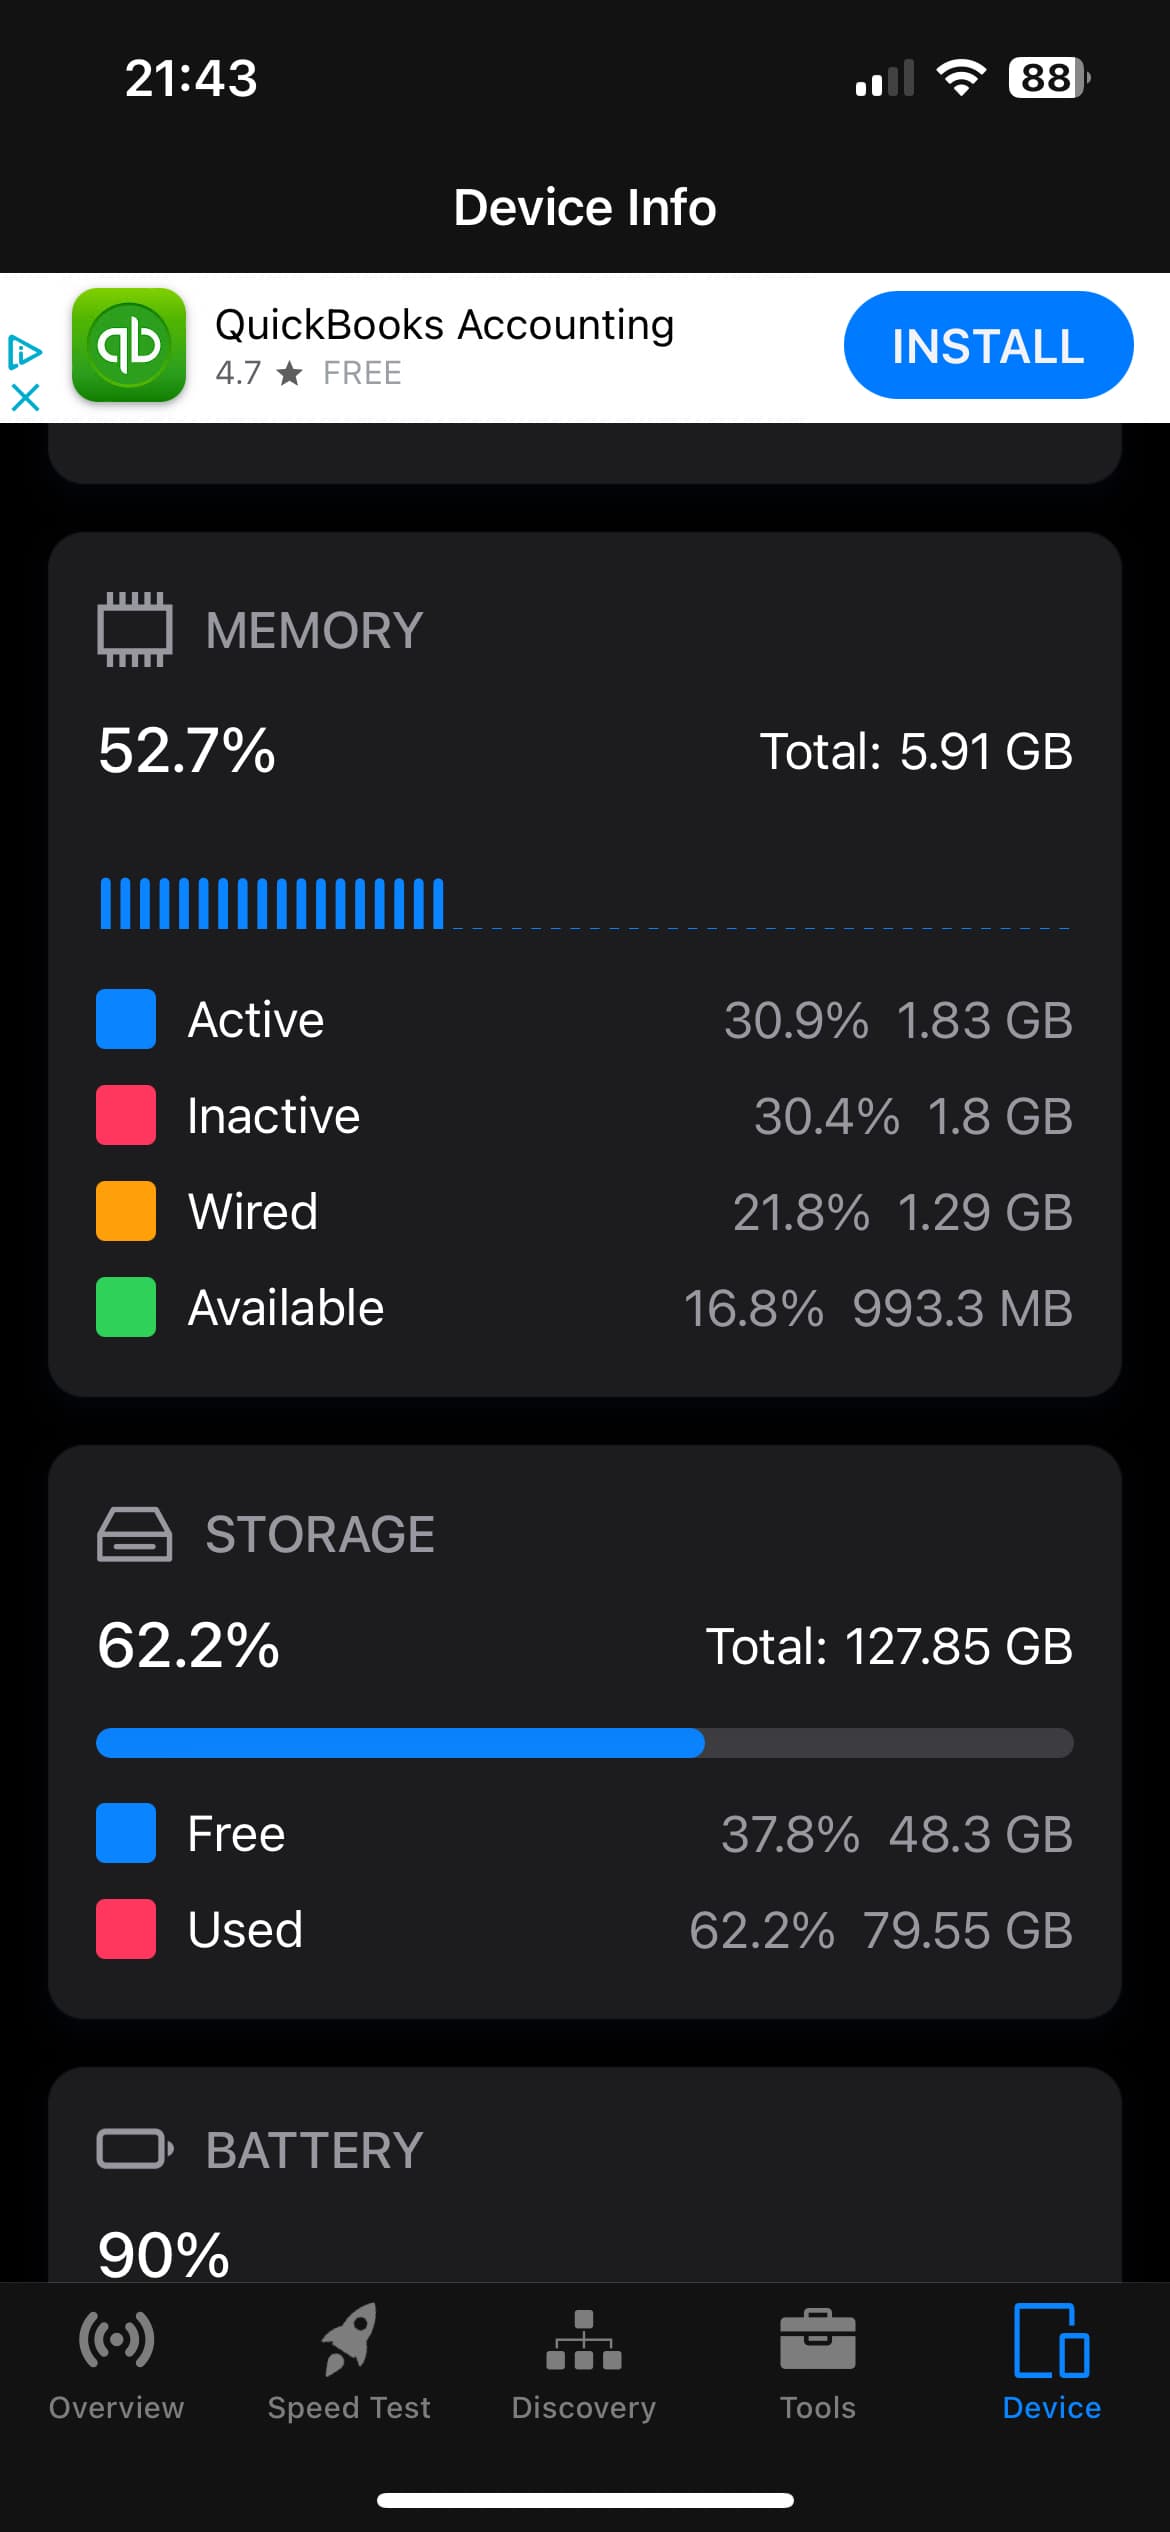Tap the blue Active memory swatch
The image size is (1170, 2532).
[126, 1019]
